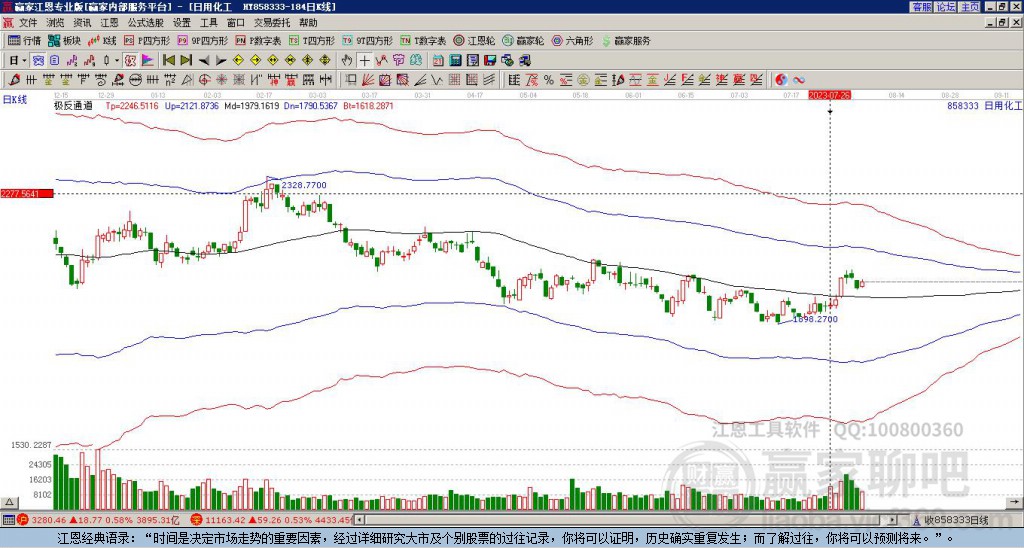The width and height of the screenshot is (1024, 548).
Task: Open the calculator icon
Action: click(x=455, y=61)
